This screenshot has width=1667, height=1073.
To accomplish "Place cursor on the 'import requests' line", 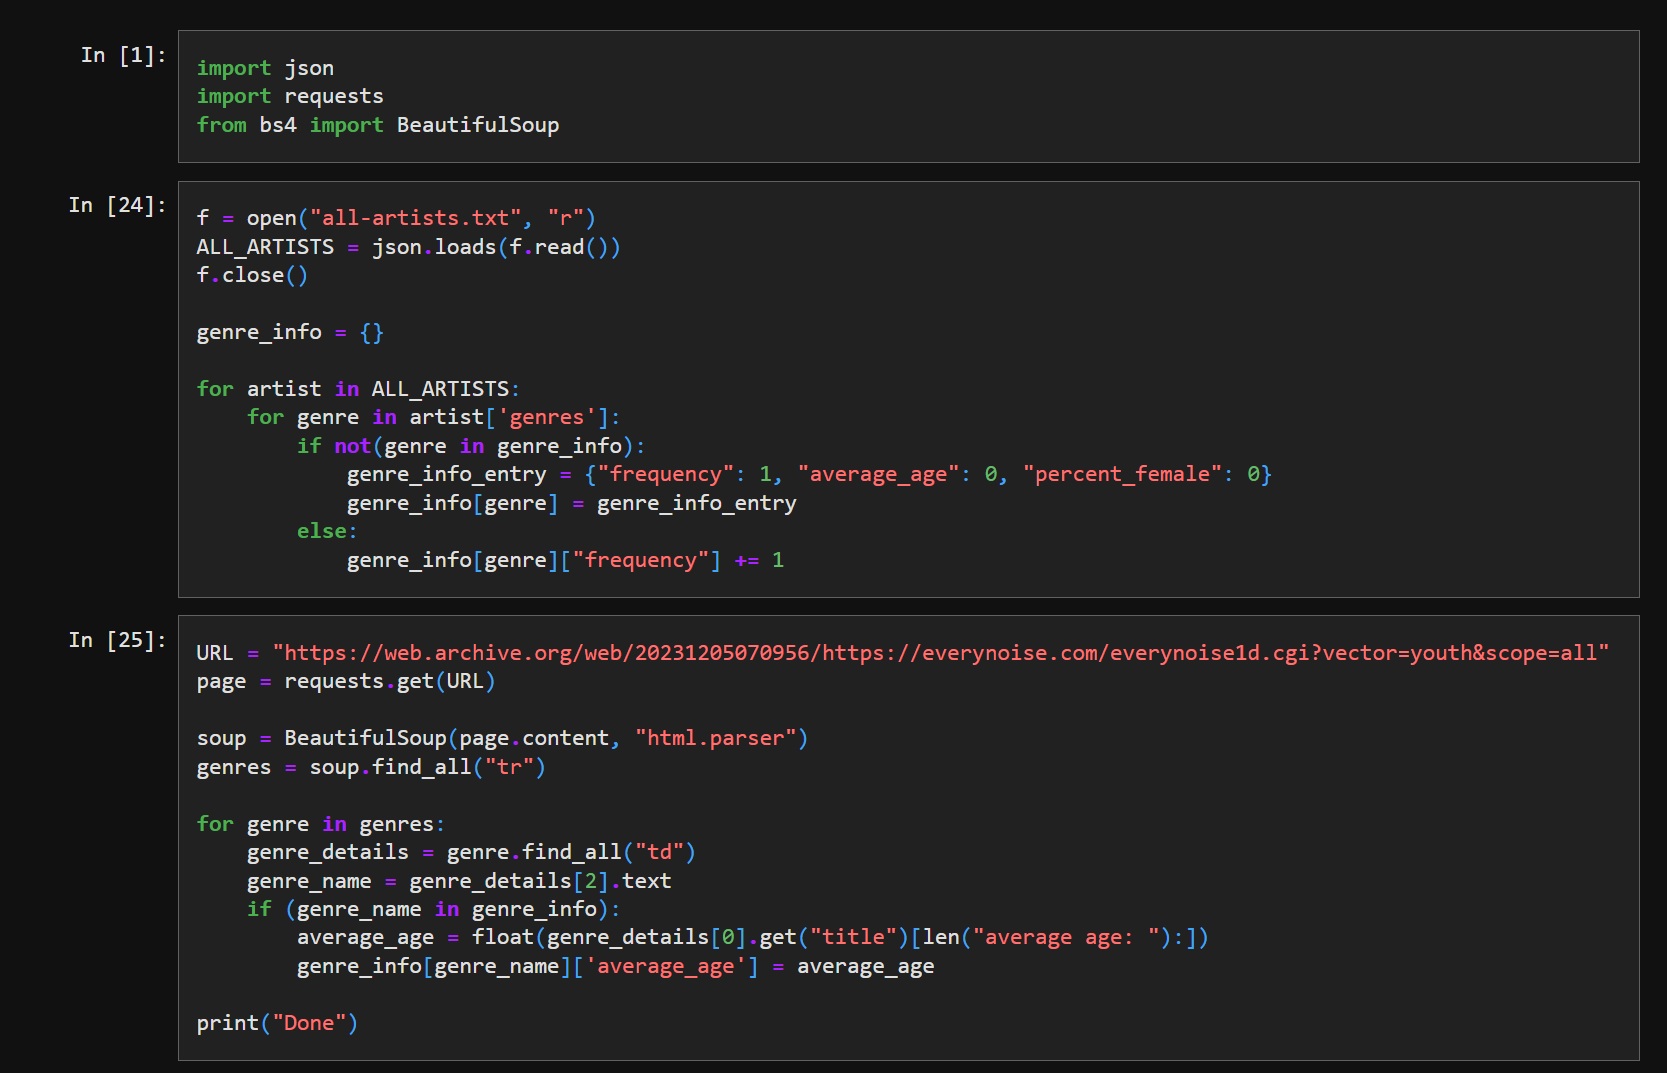I will [290, 96].
